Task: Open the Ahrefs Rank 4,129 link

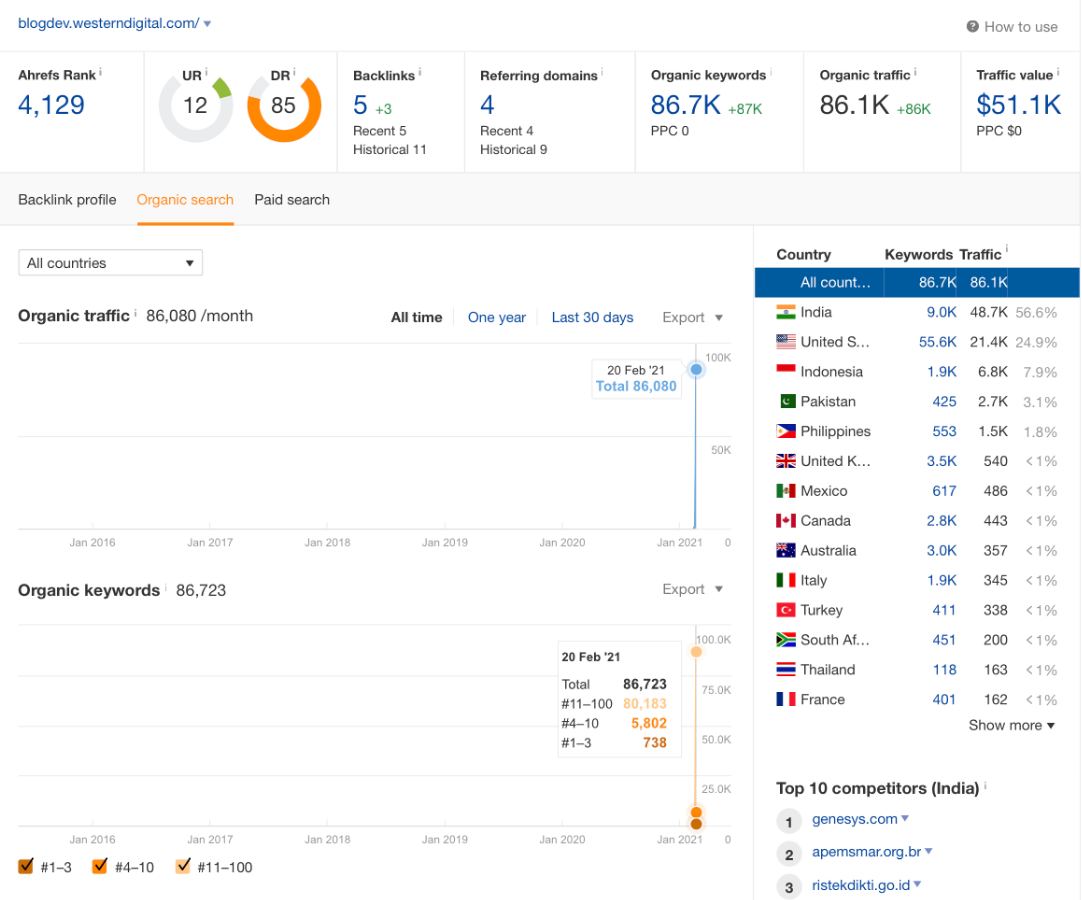Action: (51, 105)
